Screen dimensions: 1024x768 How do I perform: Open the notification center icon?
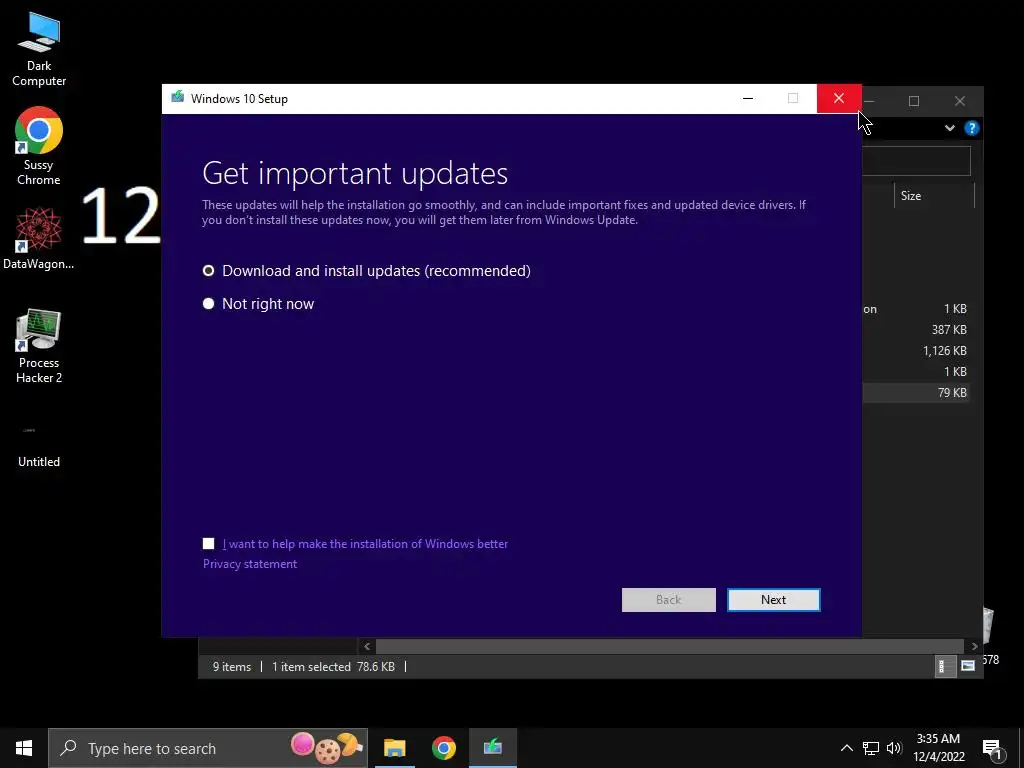(991, 748)
